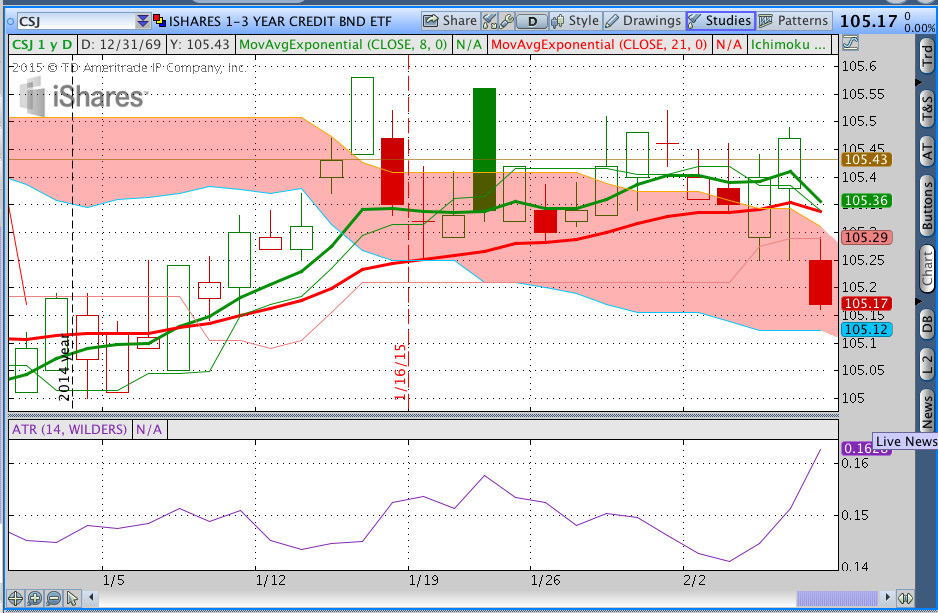938x613 pixels.
Task: Open the scissors chart tools icon
Action: pyautogui.click(x=489, y=22)
